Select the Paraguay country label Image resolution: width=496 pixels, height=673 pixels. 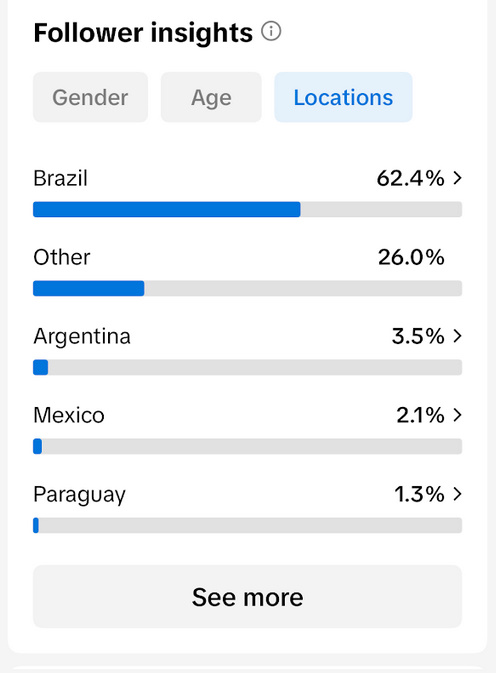click(x=79, y=495)
